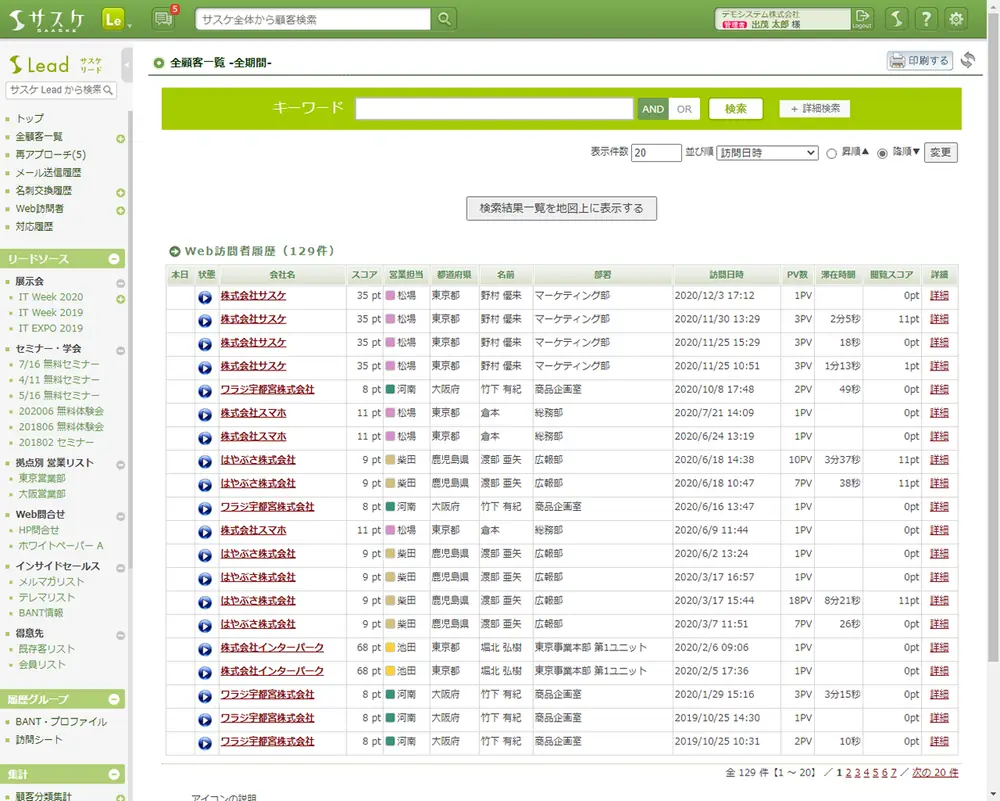Collapse the 展示会 group in sidebar

pos(121,282)
